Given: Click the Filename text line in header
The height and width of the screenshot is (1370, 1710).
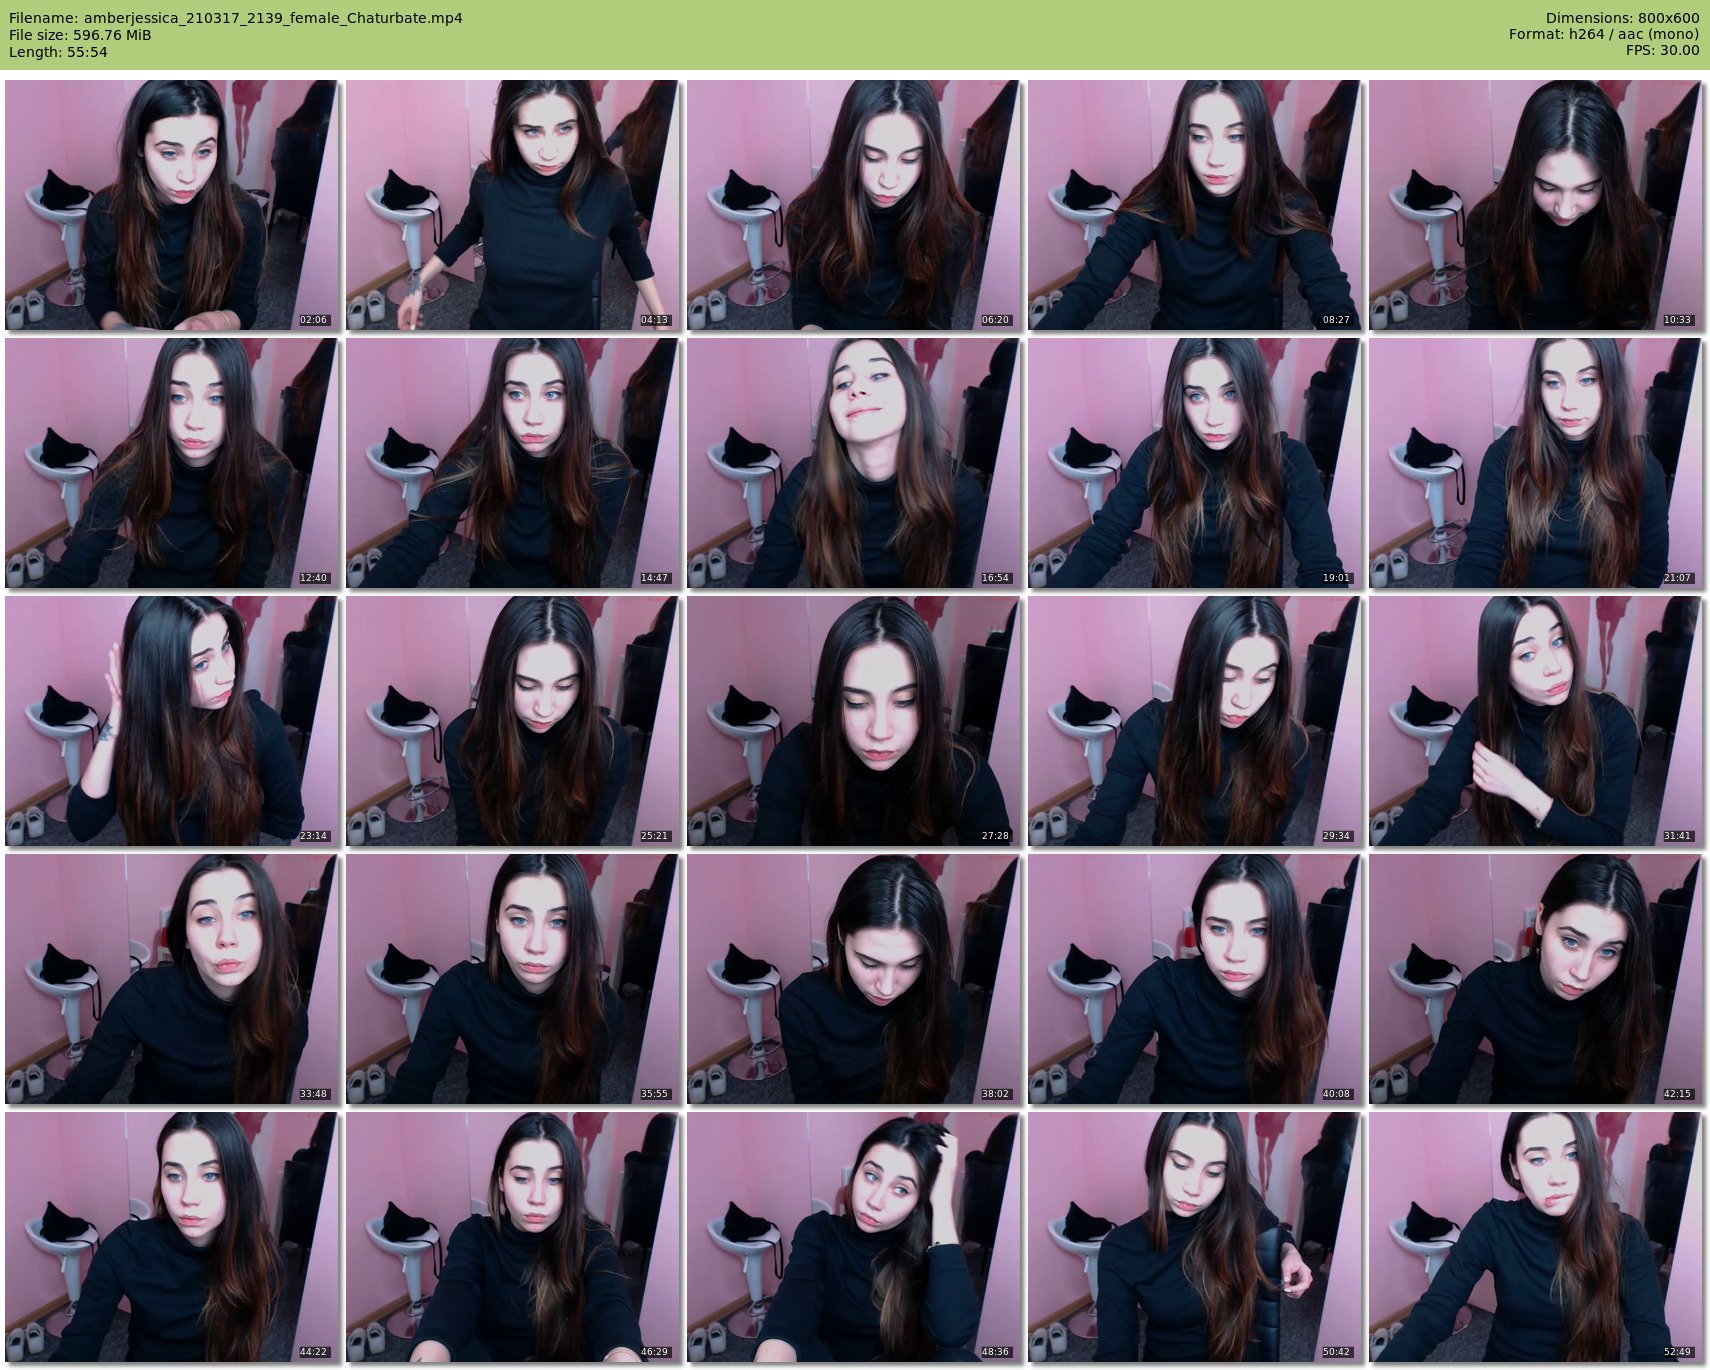Looking at the screenshot, I should point(236,18).
